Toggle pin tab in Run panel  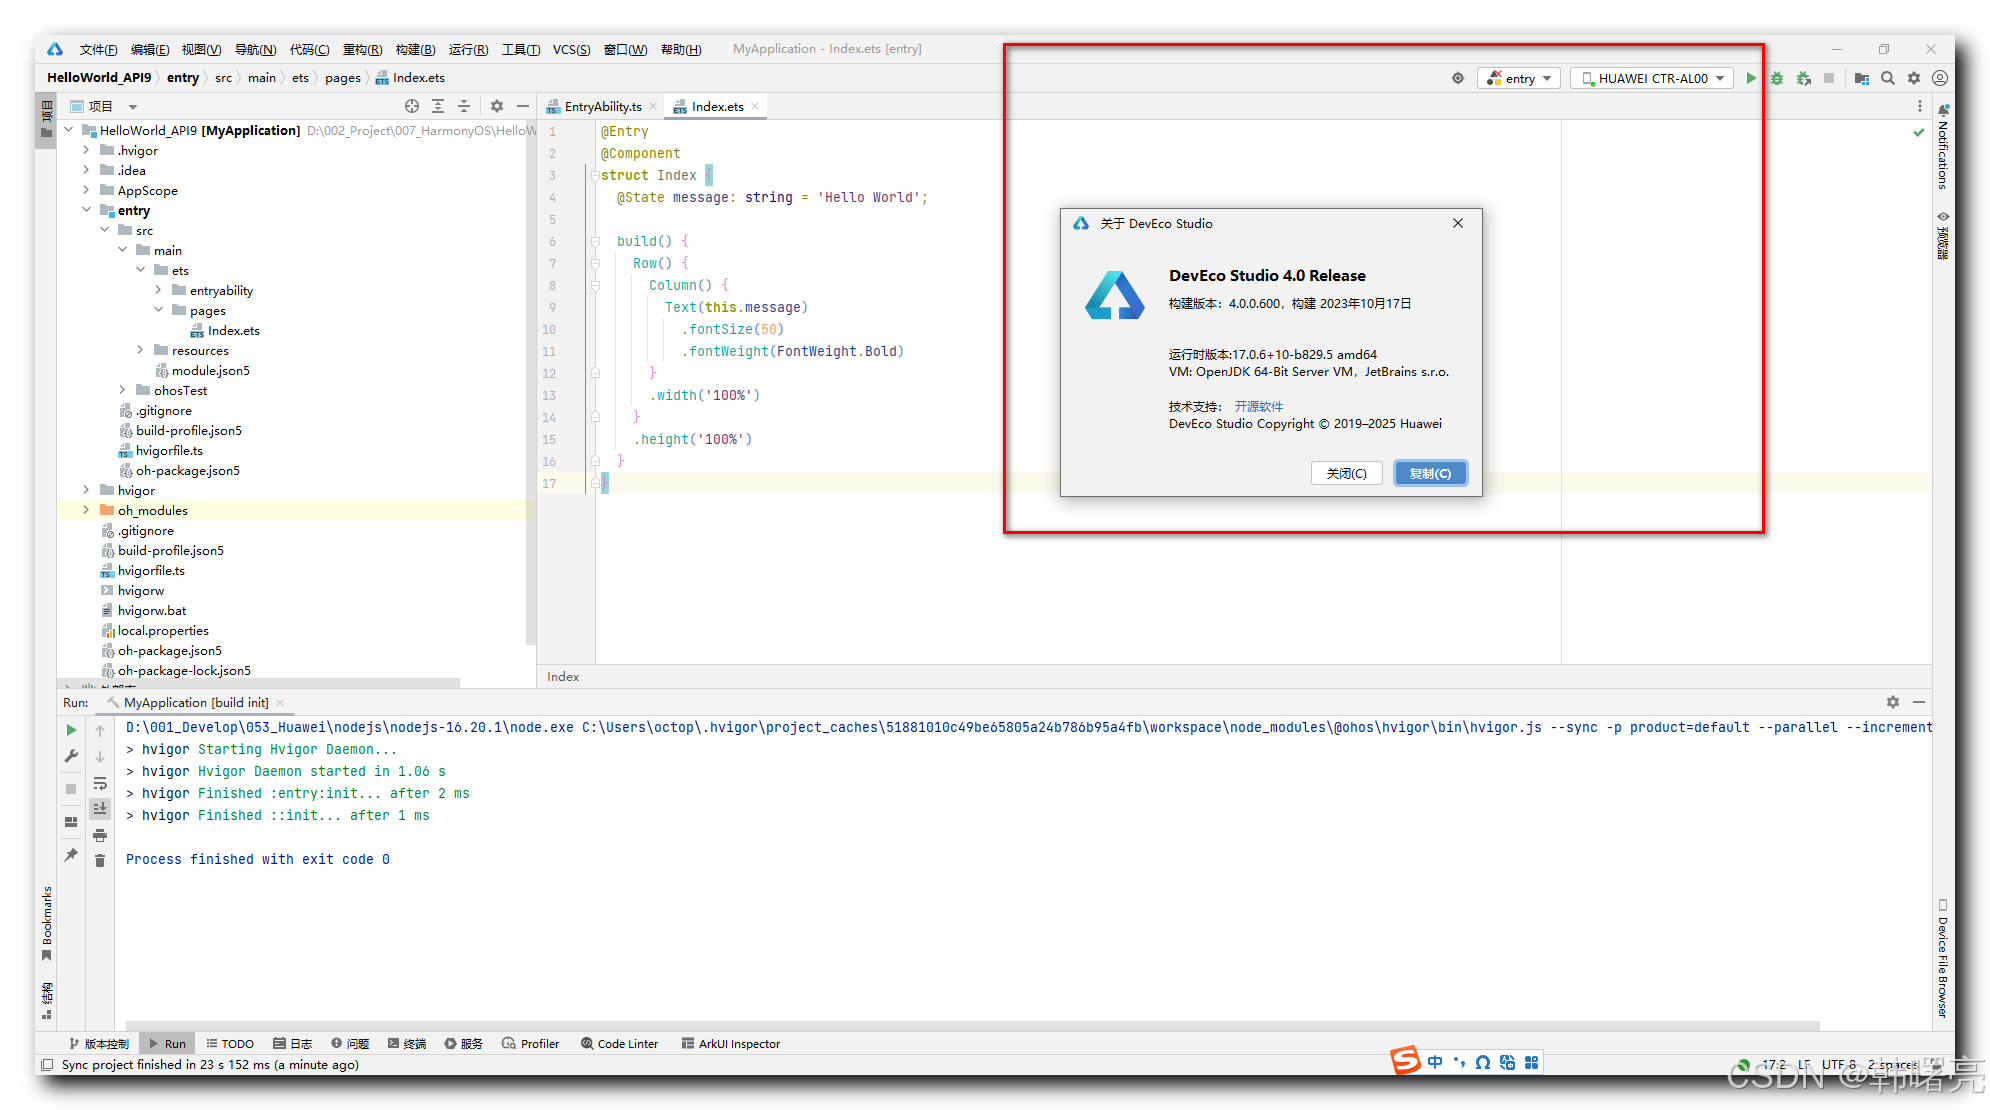71,855
